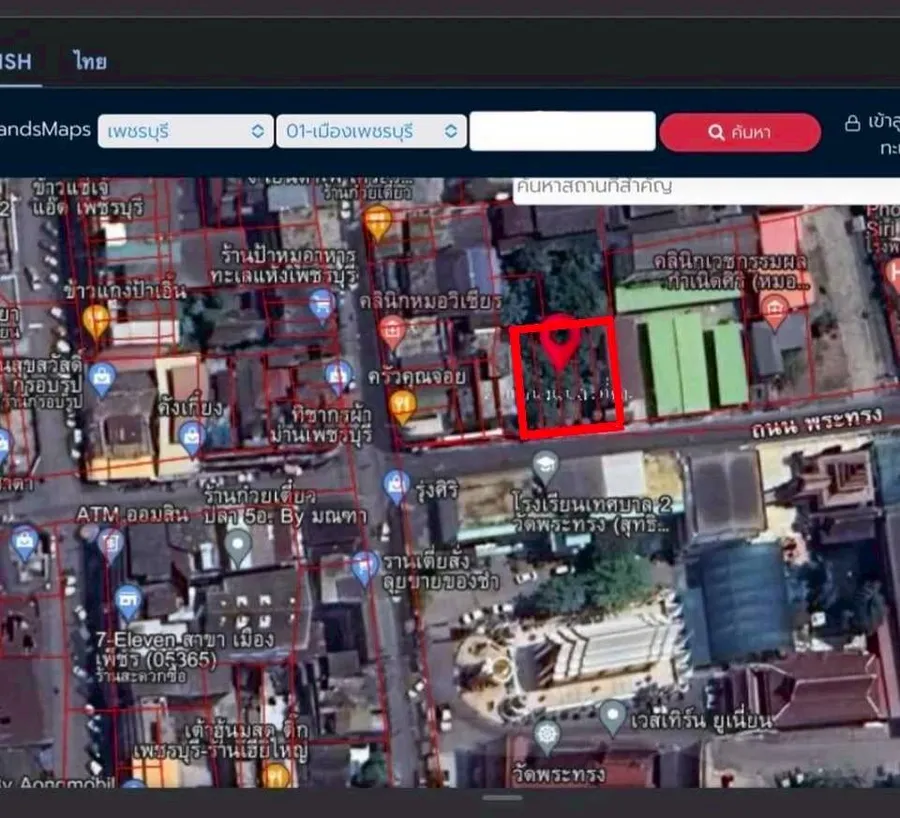900x818 pixels.
Task: Open the เพชรบุรี province dropdown
Action: pyautogui.click(x=185, y=131)
